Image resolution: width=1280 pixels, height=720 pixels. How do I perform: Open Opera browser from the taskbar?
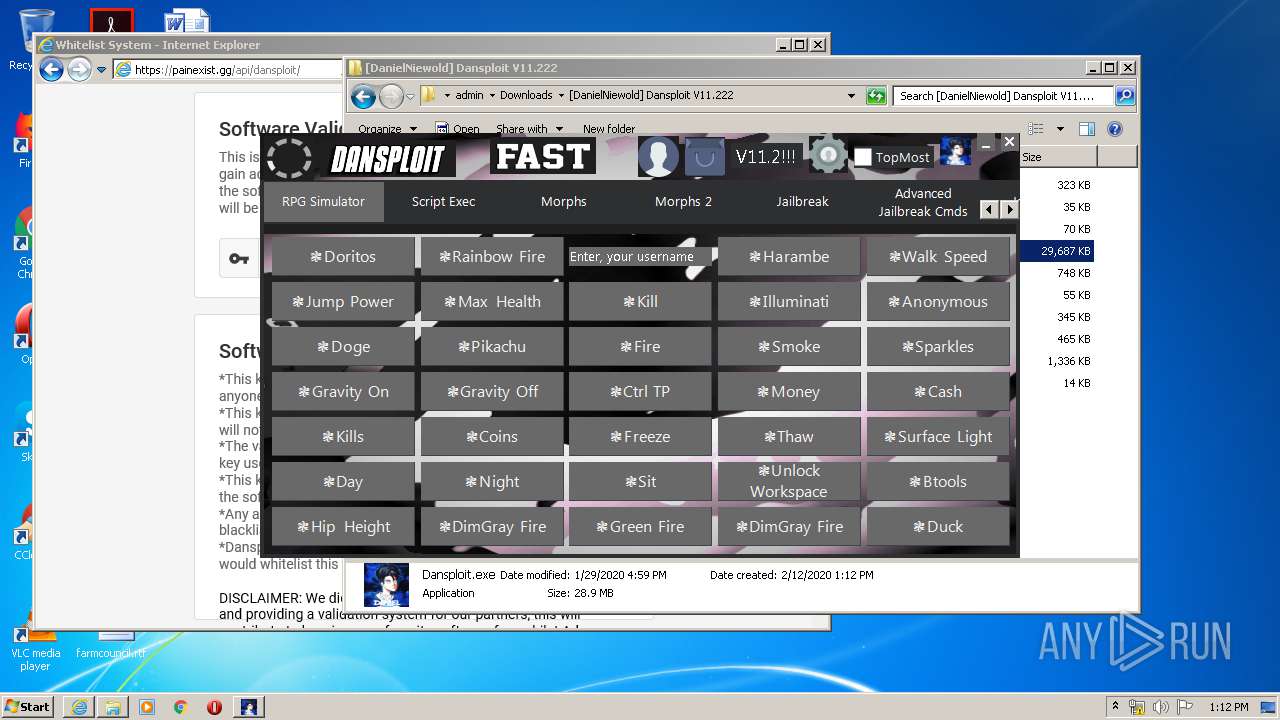point(214,707)
